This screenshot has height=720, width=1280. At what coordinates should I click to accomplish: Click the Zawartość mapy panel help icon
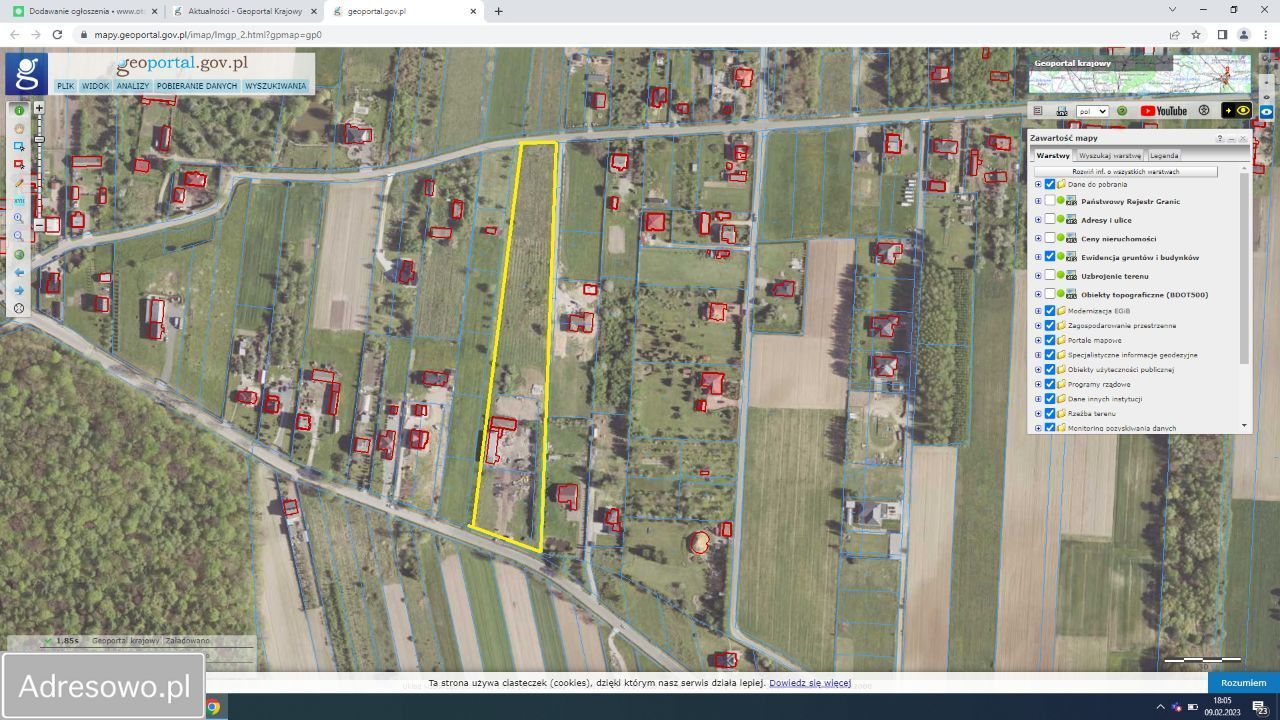click(1220, 138)
